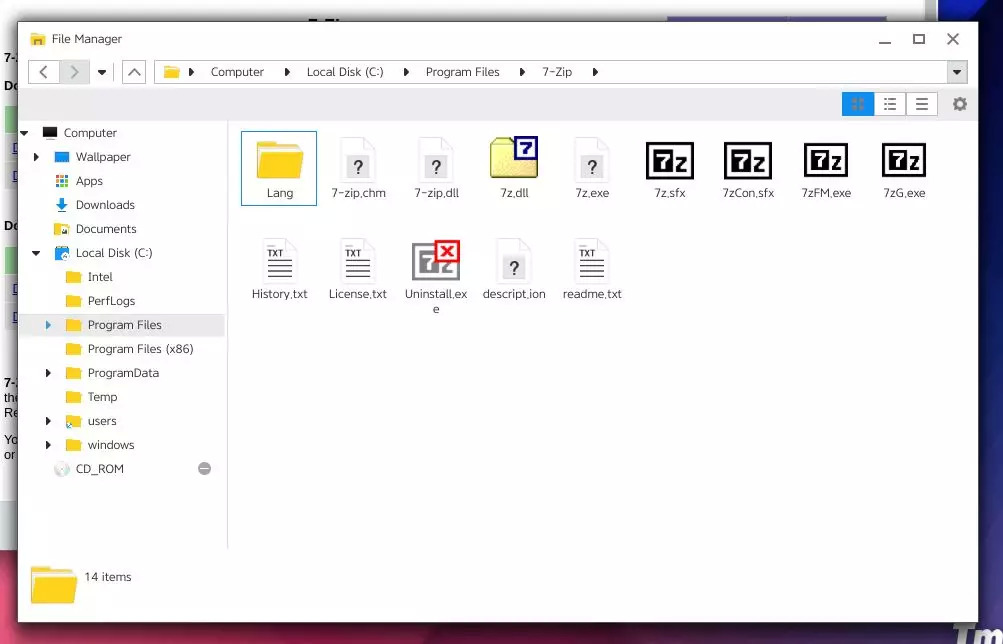The width and height of the screenshot is (1003, 644).
Task: Click the Uninstall.exe icon
Action: [x=435, y=263]
